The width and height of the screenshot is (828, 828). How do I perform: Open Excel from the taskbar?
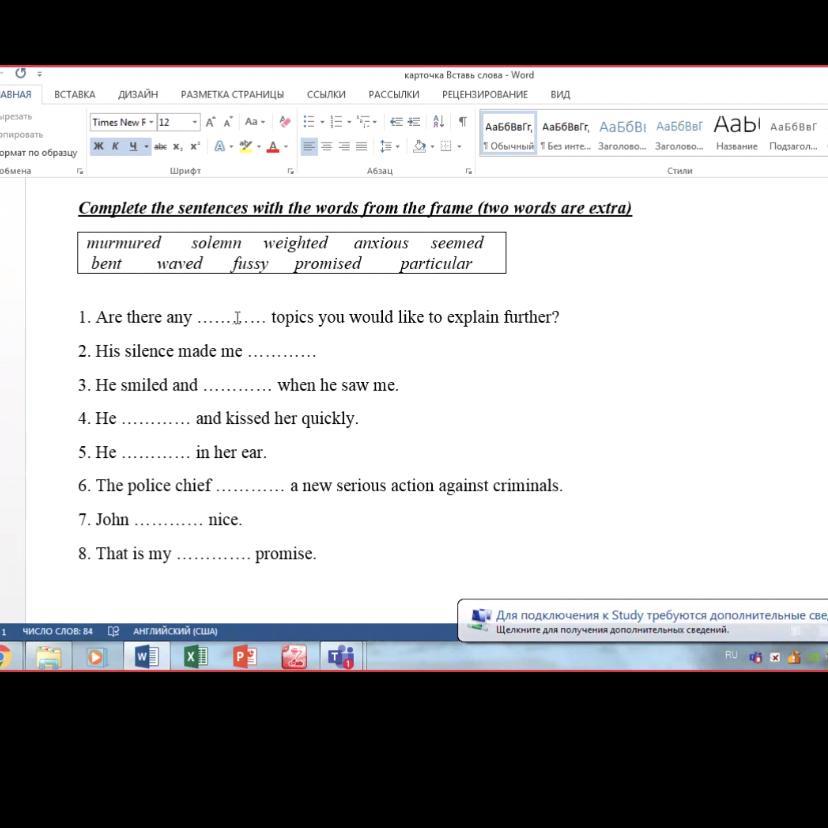coord(196,657)
